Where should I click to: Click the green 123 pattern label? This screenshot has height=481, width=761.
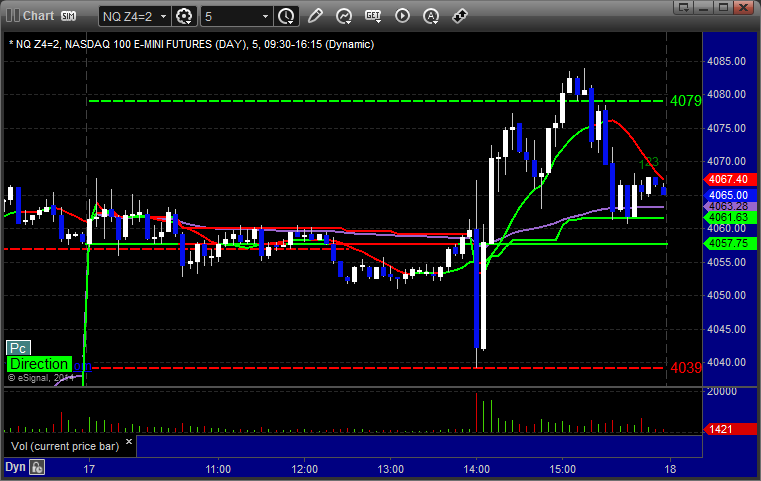pyautogui.click(x=649, y=163)
